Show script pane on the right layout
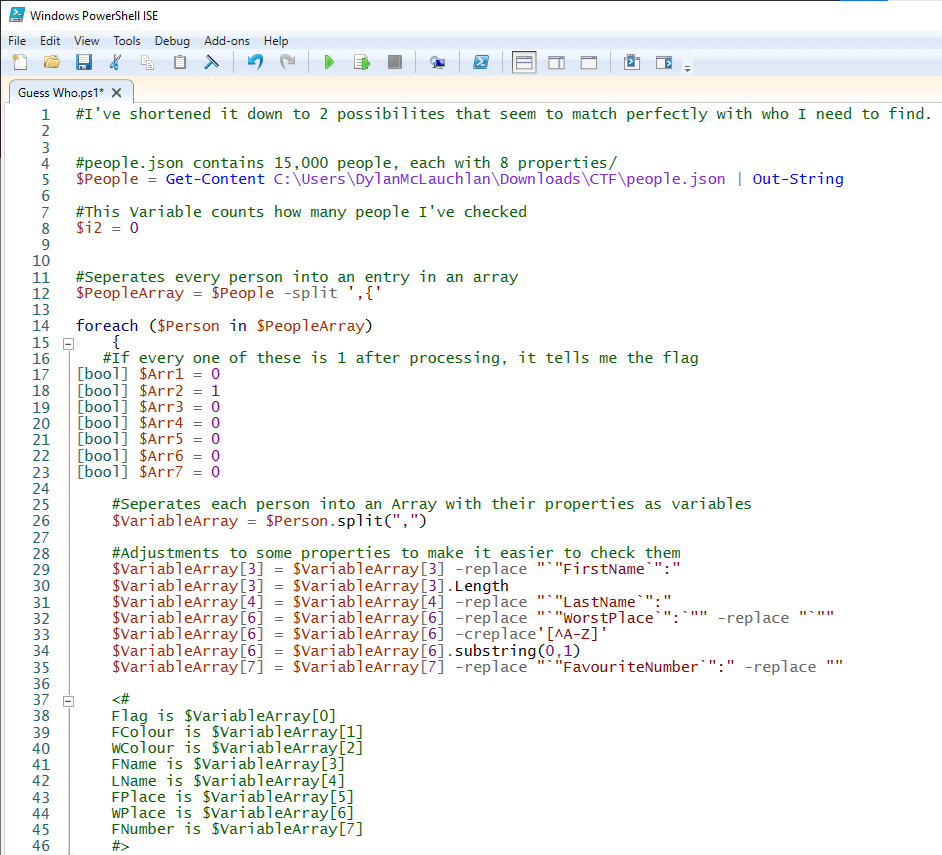This screenshot has height=855, width=942. pos(556,62)
